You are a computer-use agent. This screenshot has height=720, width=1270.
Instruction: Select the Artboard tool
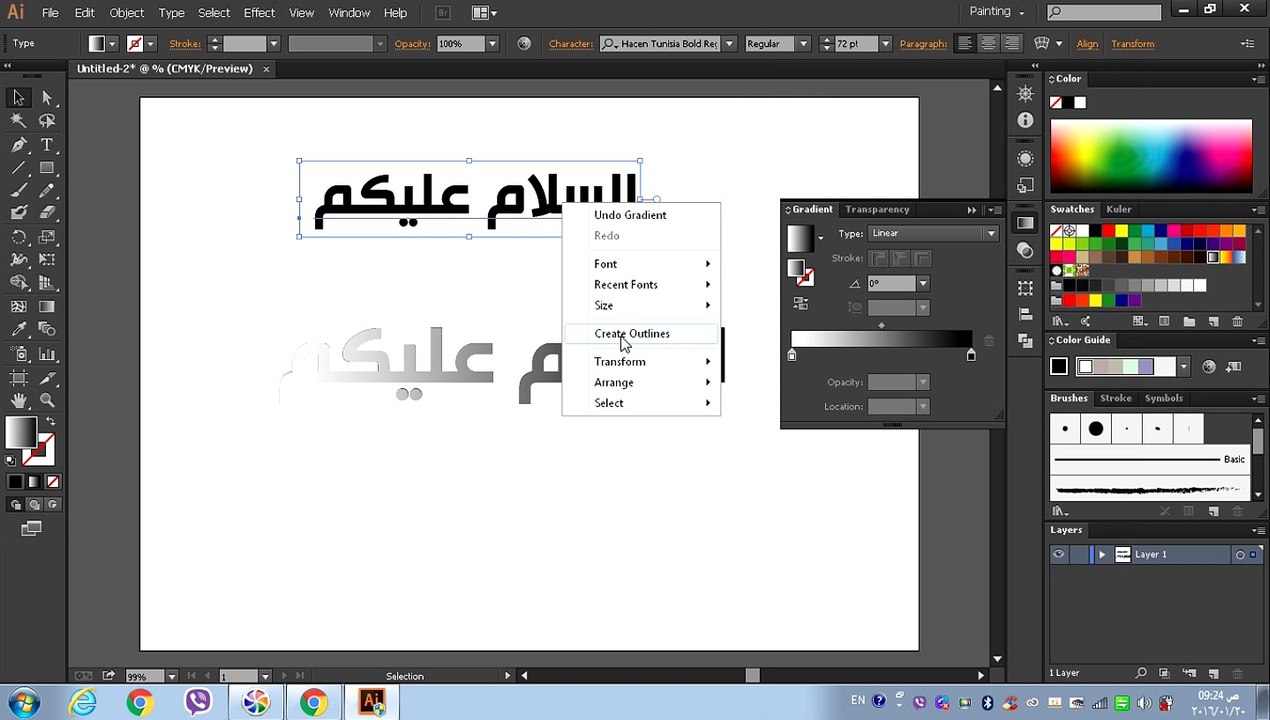[18, 377]
